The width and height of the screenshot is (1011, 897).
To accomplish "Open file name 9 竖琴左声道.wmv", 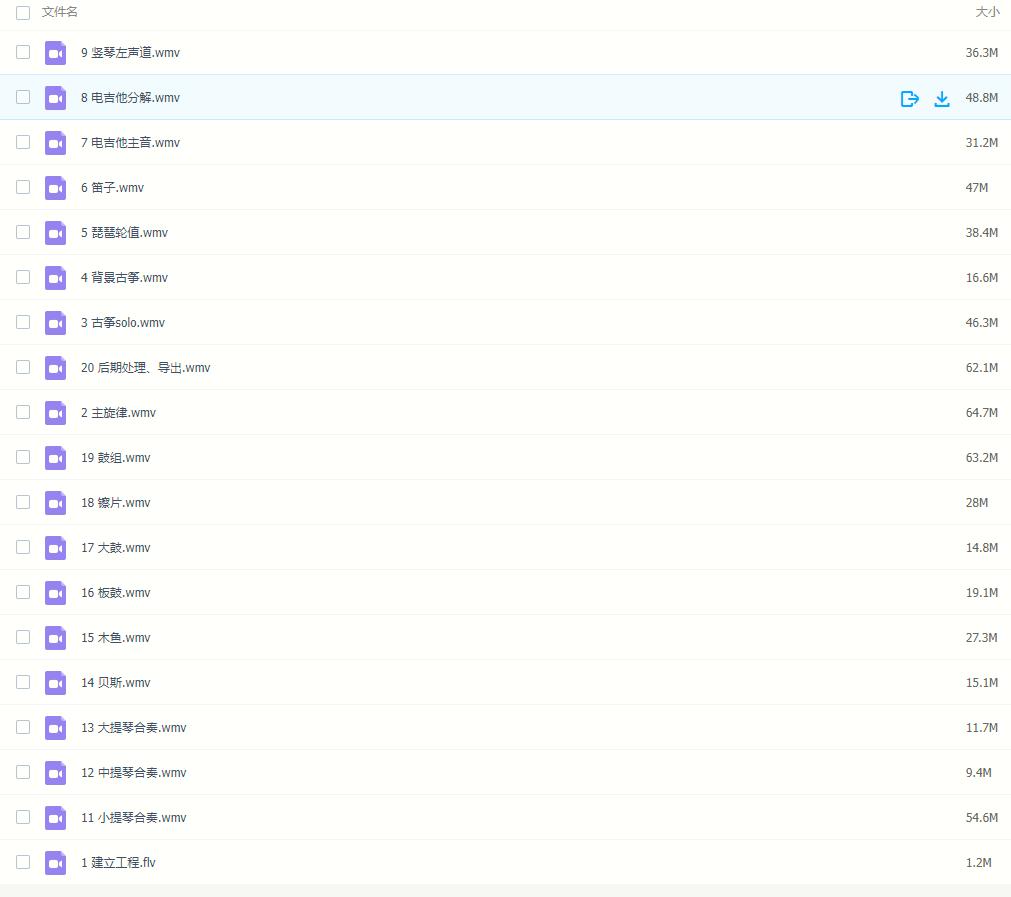I will (130, 53).
